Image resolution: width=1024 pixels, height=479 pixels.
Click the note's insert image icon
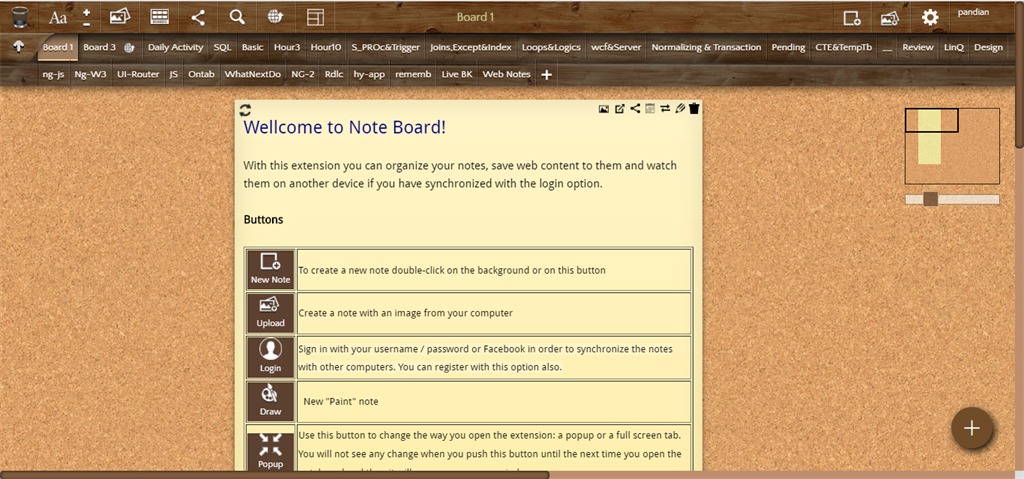[604, 109]
